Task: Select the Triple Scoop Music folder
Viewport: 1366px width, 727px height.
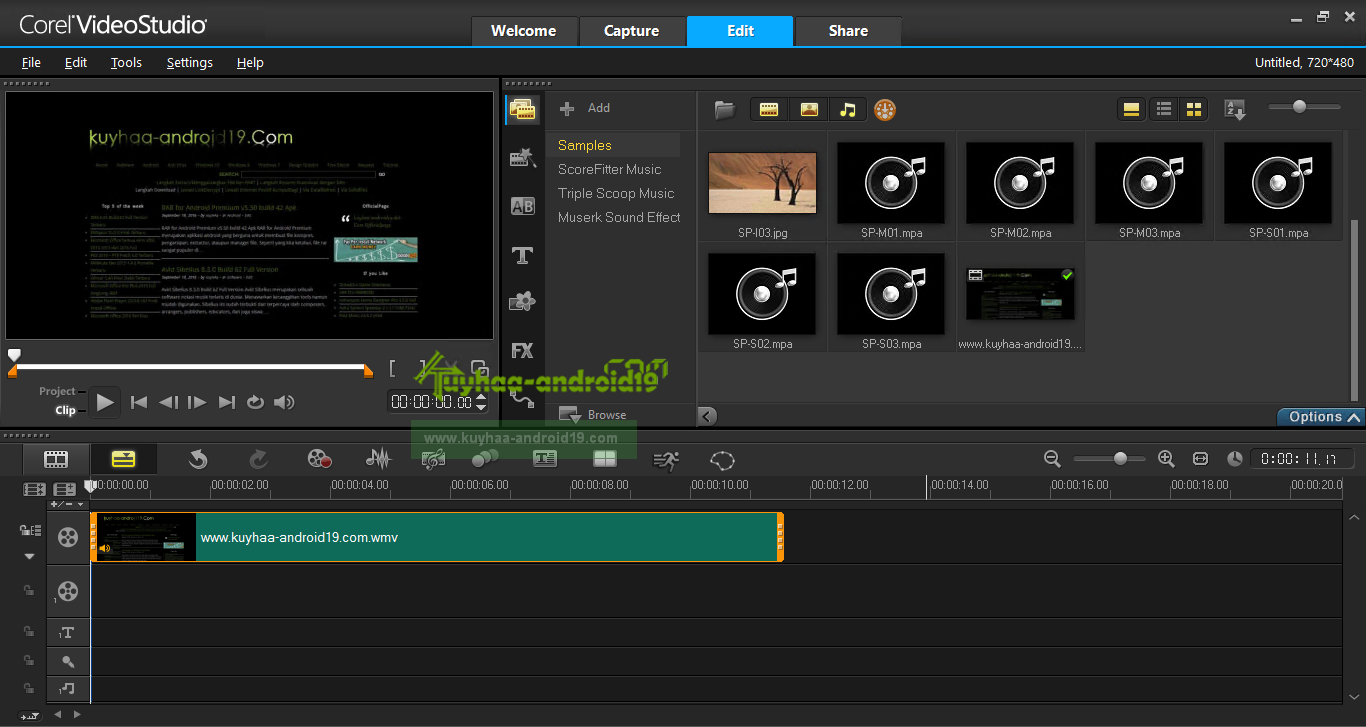Action: 616,193
